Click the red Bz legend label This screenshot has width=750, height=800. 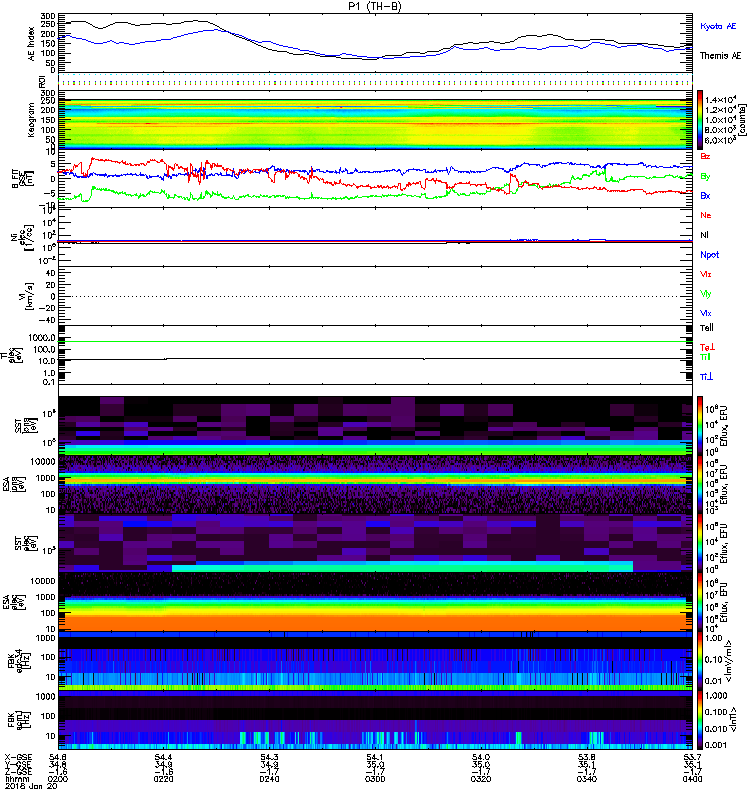(705, 156)
